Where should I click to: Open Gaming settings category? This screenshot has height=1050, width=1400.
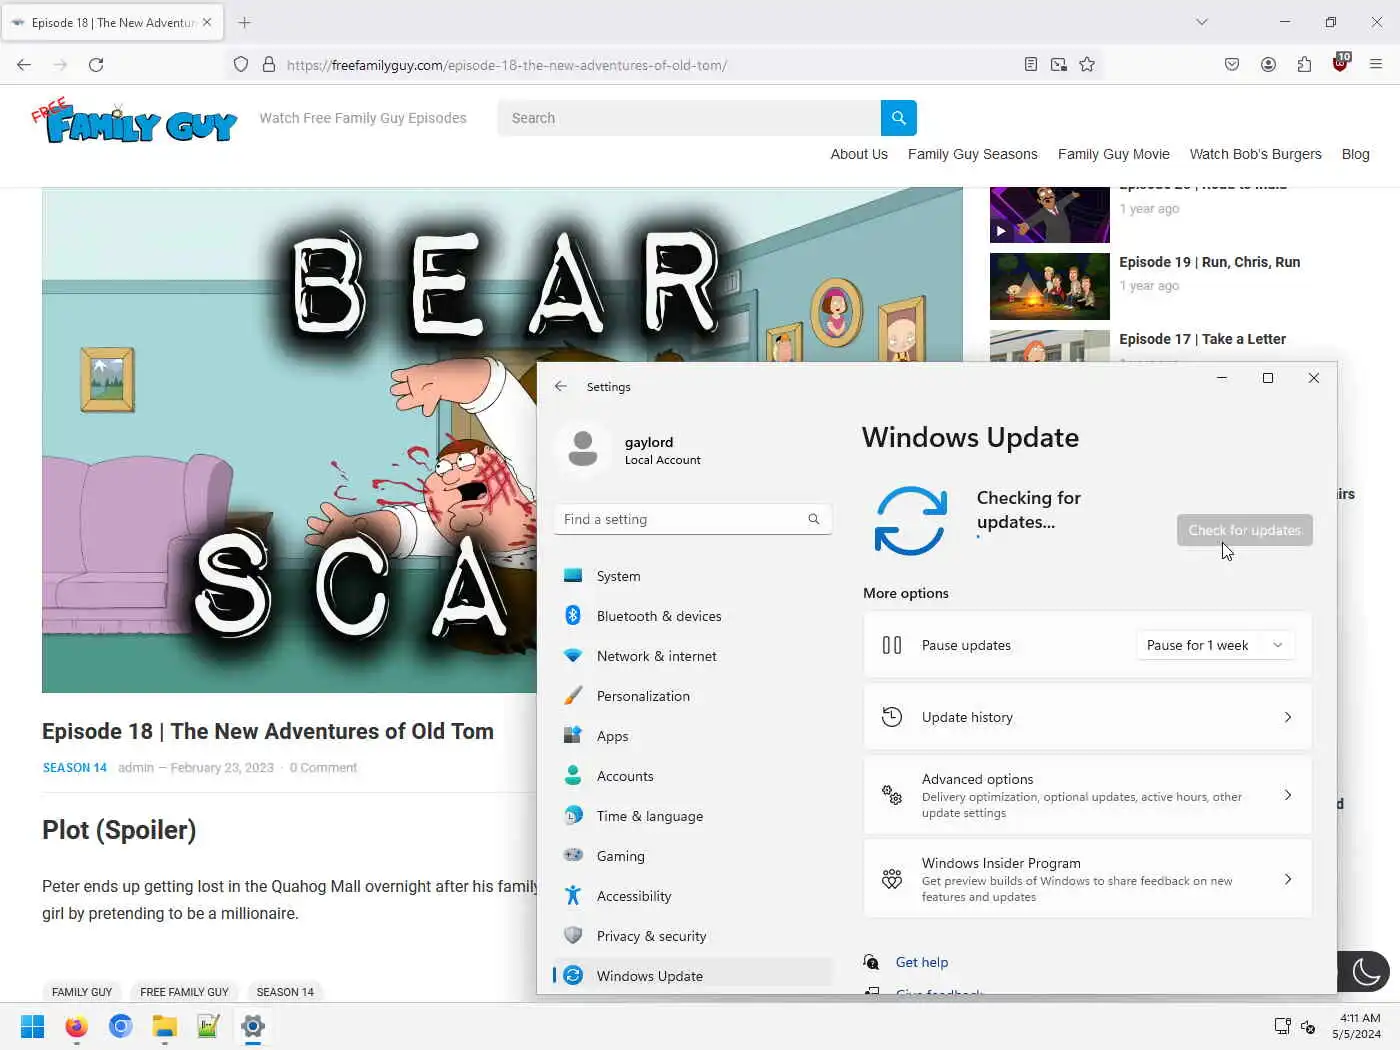(692, 856)
